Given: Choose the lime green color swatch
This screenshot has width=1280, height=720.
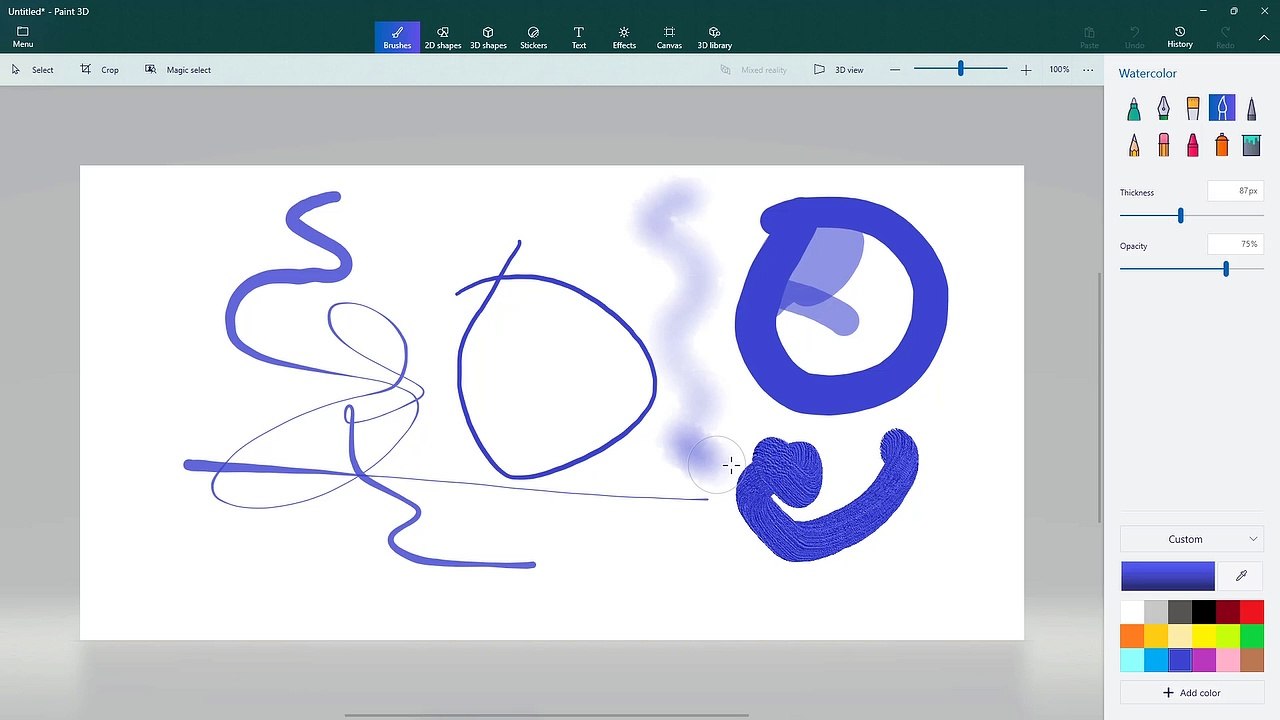Looking at the screenshot, I should [x=1228, y=636].
